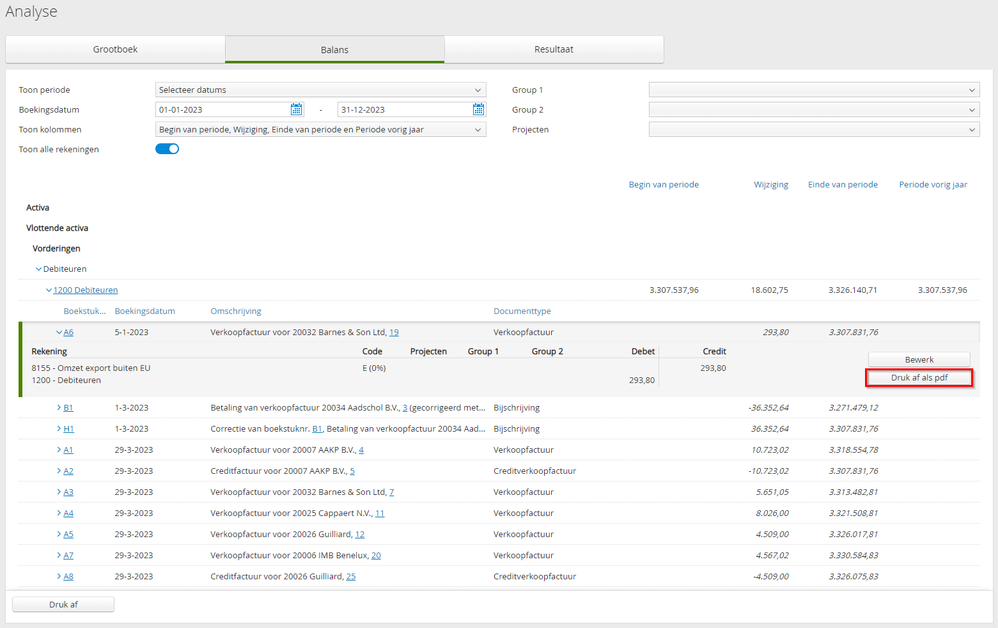Collapse the Debiteuren group
998x628 pixels.
tap(39, 269)
